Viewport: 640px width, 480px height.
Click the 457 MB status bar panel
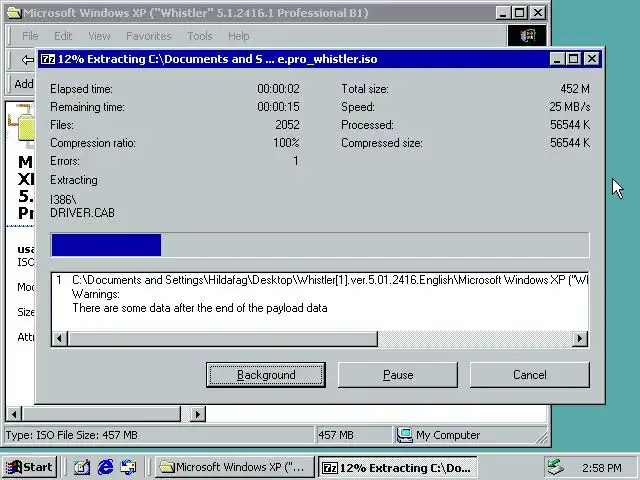pos(353,435)
